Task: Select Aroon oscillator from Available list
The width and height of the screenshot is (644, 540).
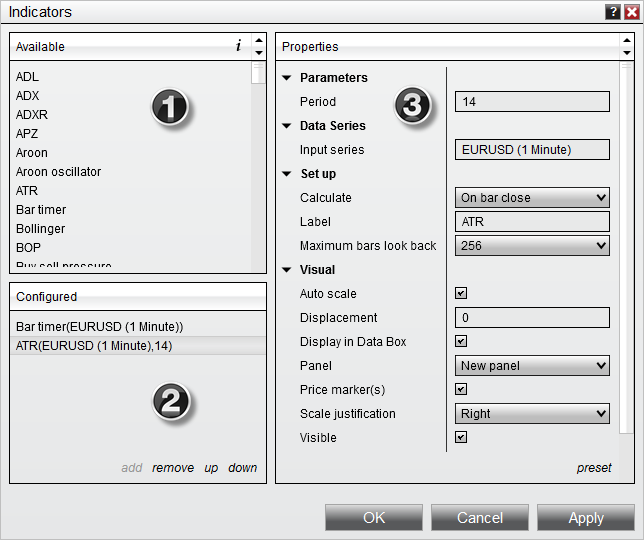Action: [58, 172]
